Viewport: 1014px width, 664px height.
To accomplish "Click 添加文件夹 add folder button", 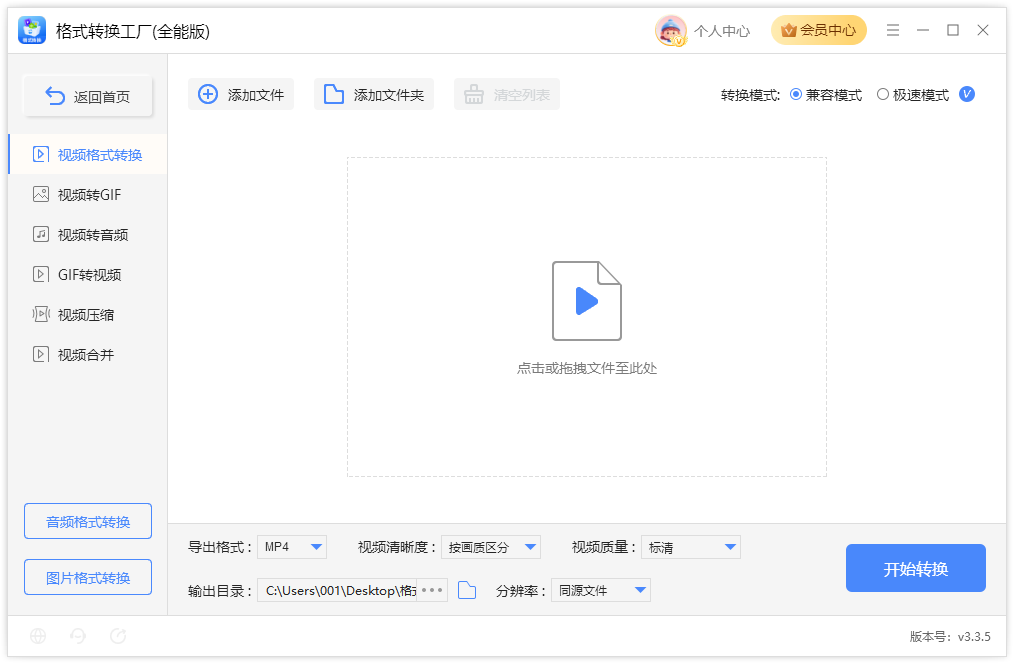I will 374,94.
